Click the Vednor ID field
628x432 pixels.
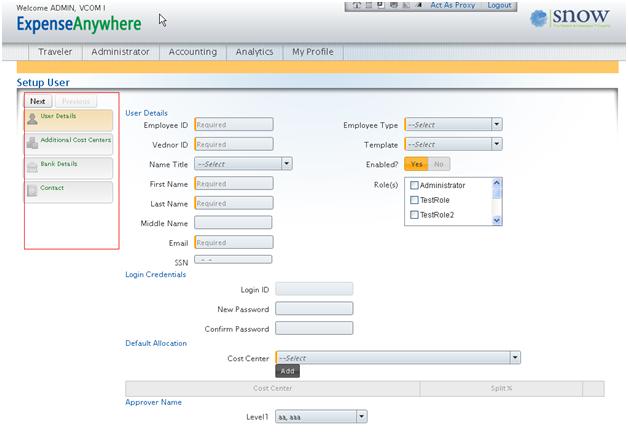(x=234, y=144)
